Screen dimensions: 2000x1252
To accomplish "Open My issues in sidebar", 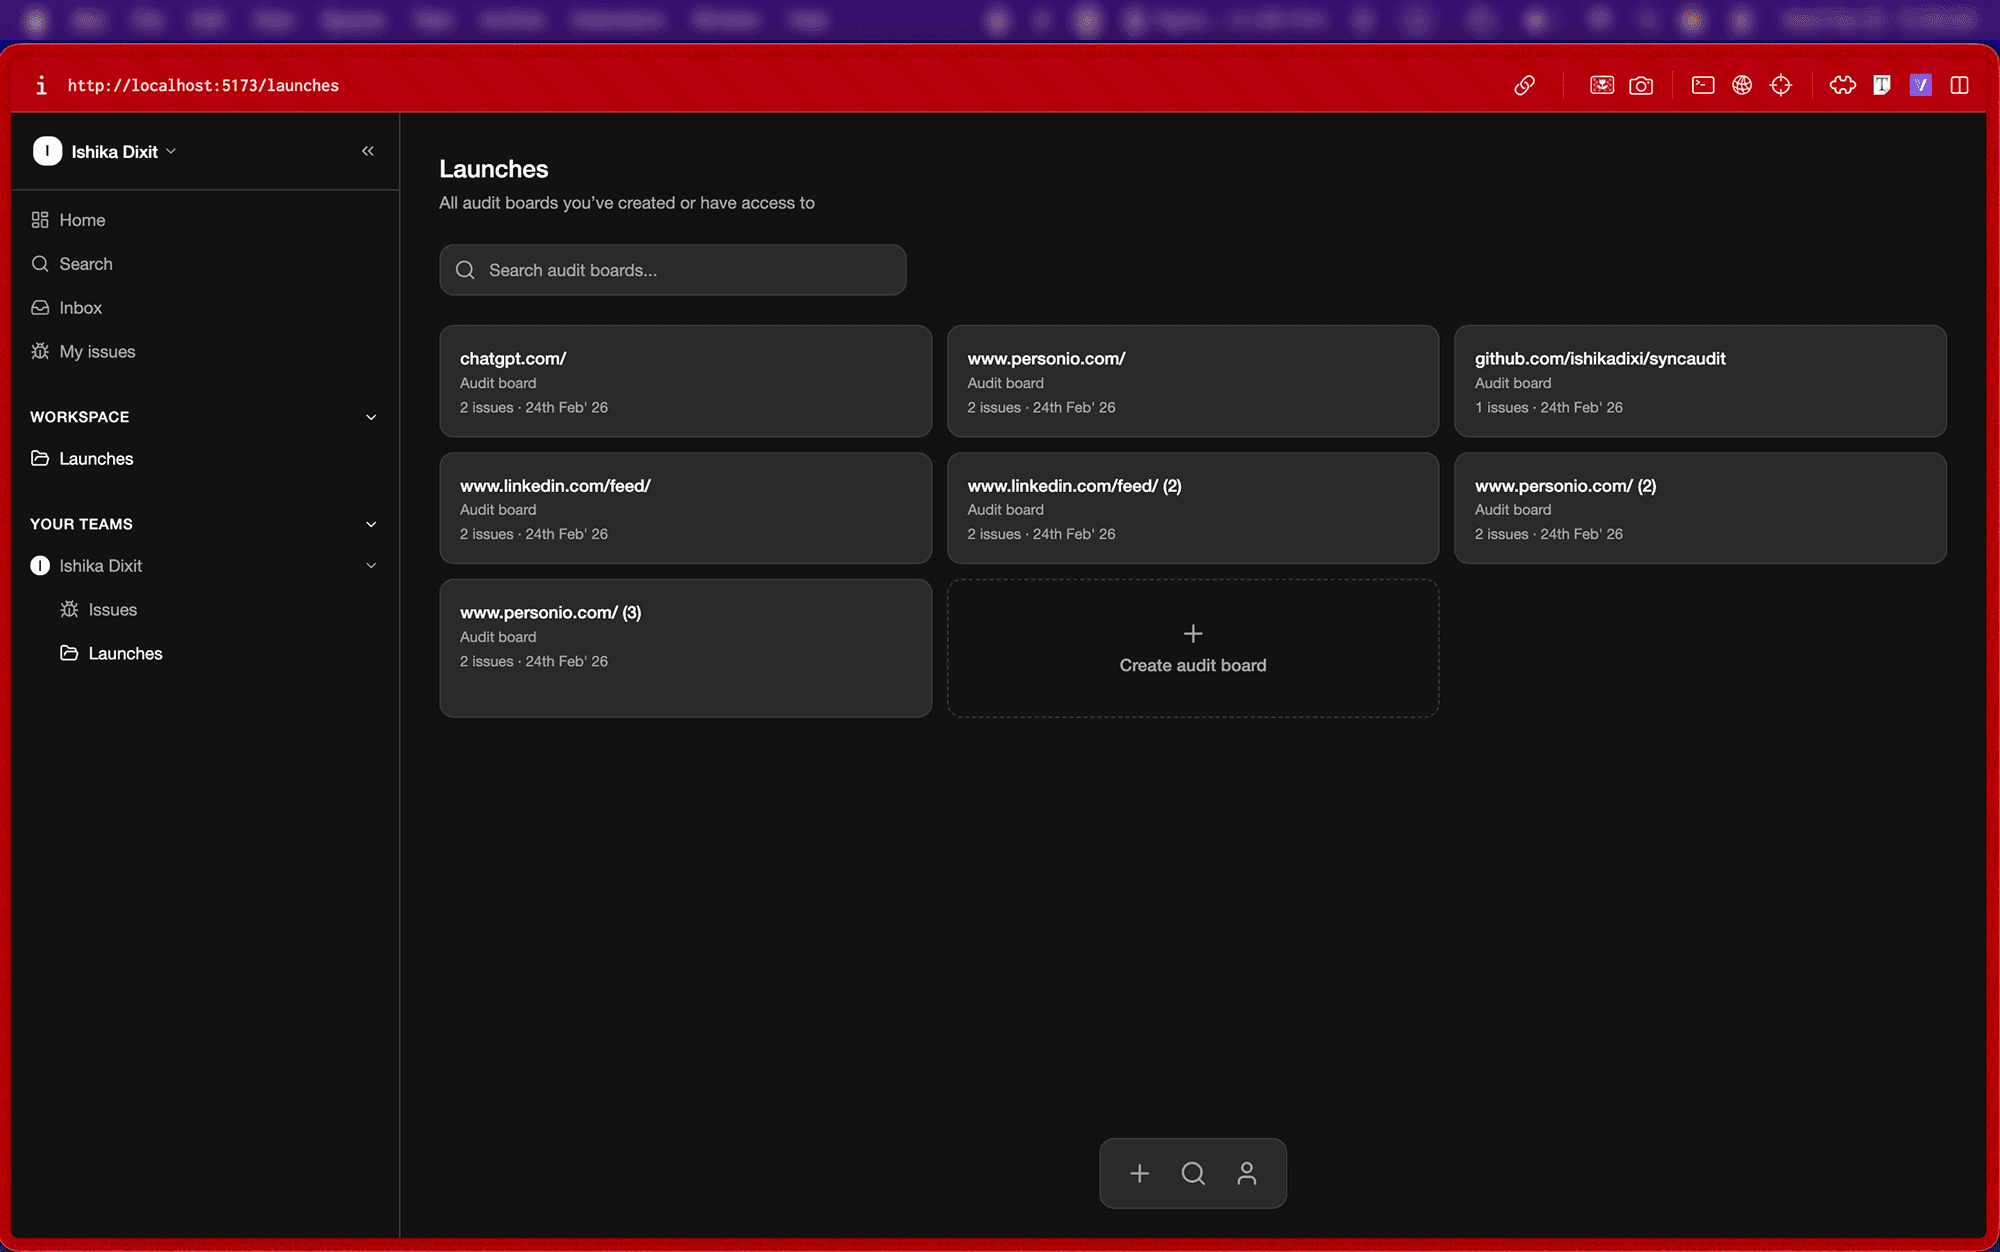I will (x=96, y=352).
